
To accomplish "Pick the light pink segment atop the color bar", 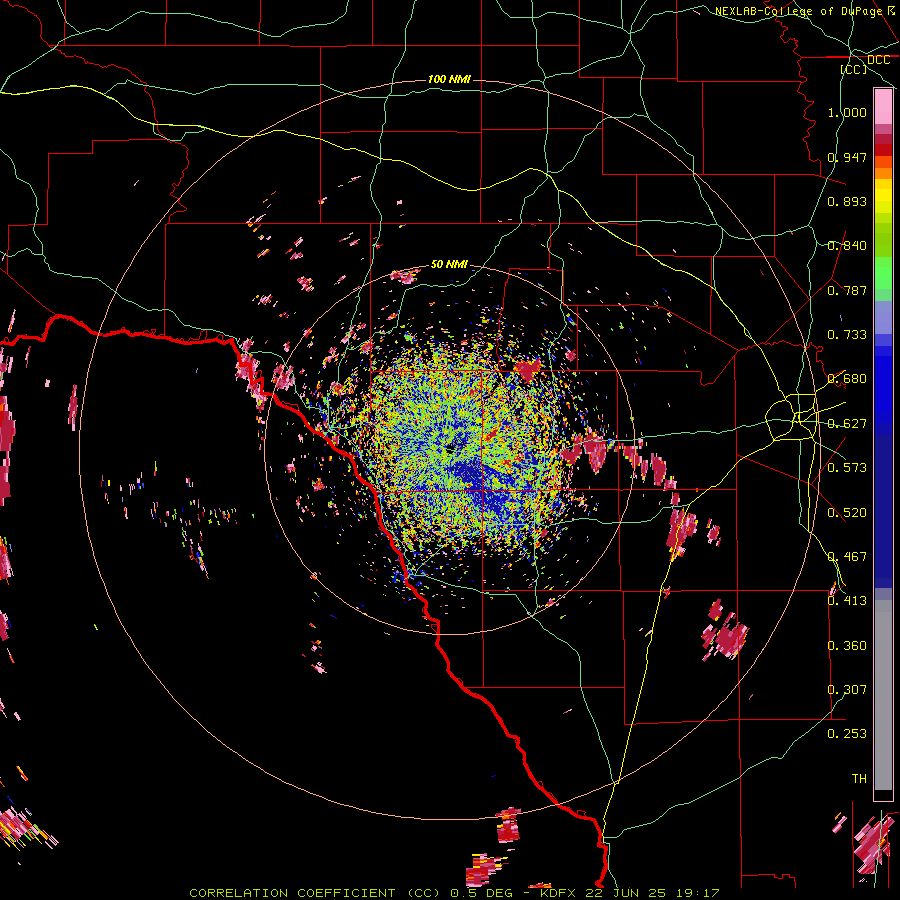I will point(883,106).
